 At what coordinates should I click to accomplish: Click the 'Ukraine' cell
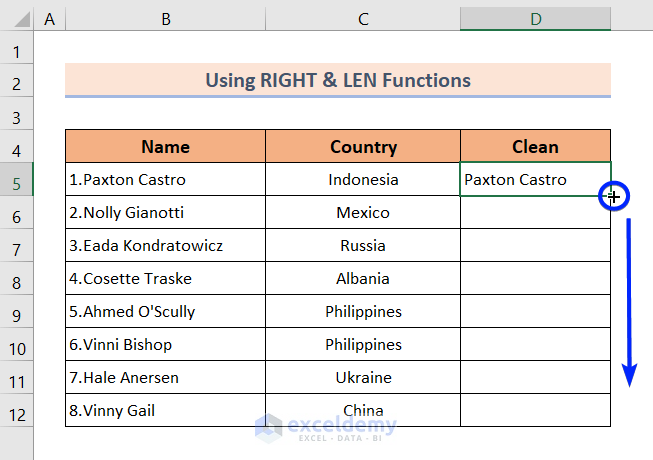(x=363, y=377)
